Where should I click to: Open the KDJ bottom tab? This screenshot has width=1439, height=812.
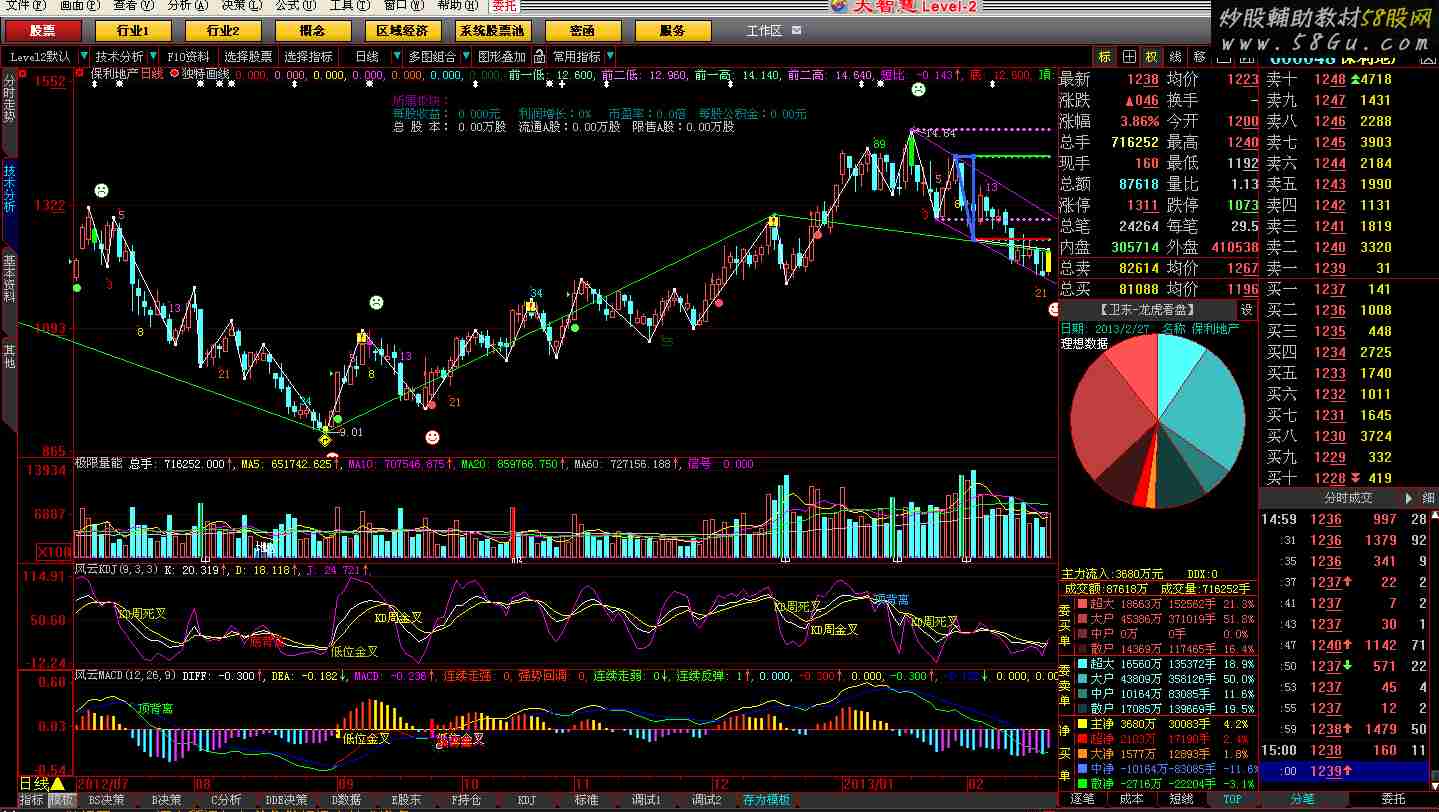click(x=527, y=800)
